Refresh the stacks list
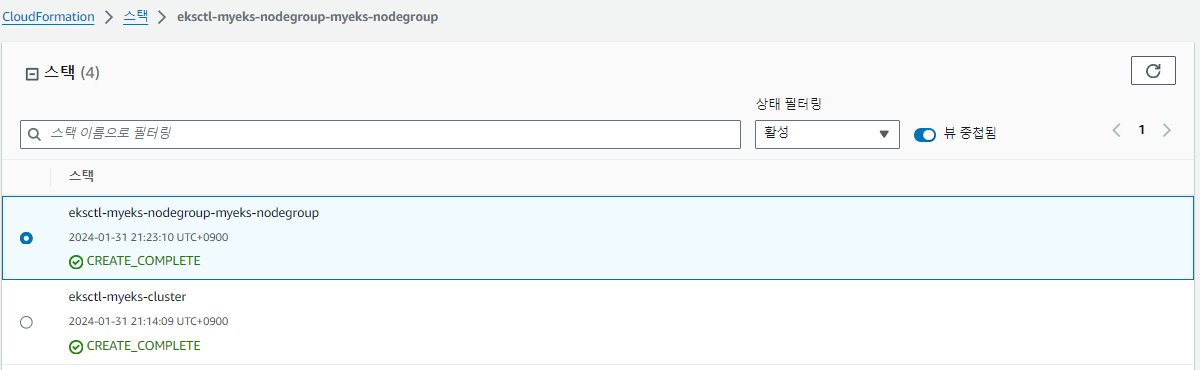The image size is (1200, 370). pos(1153,71)
